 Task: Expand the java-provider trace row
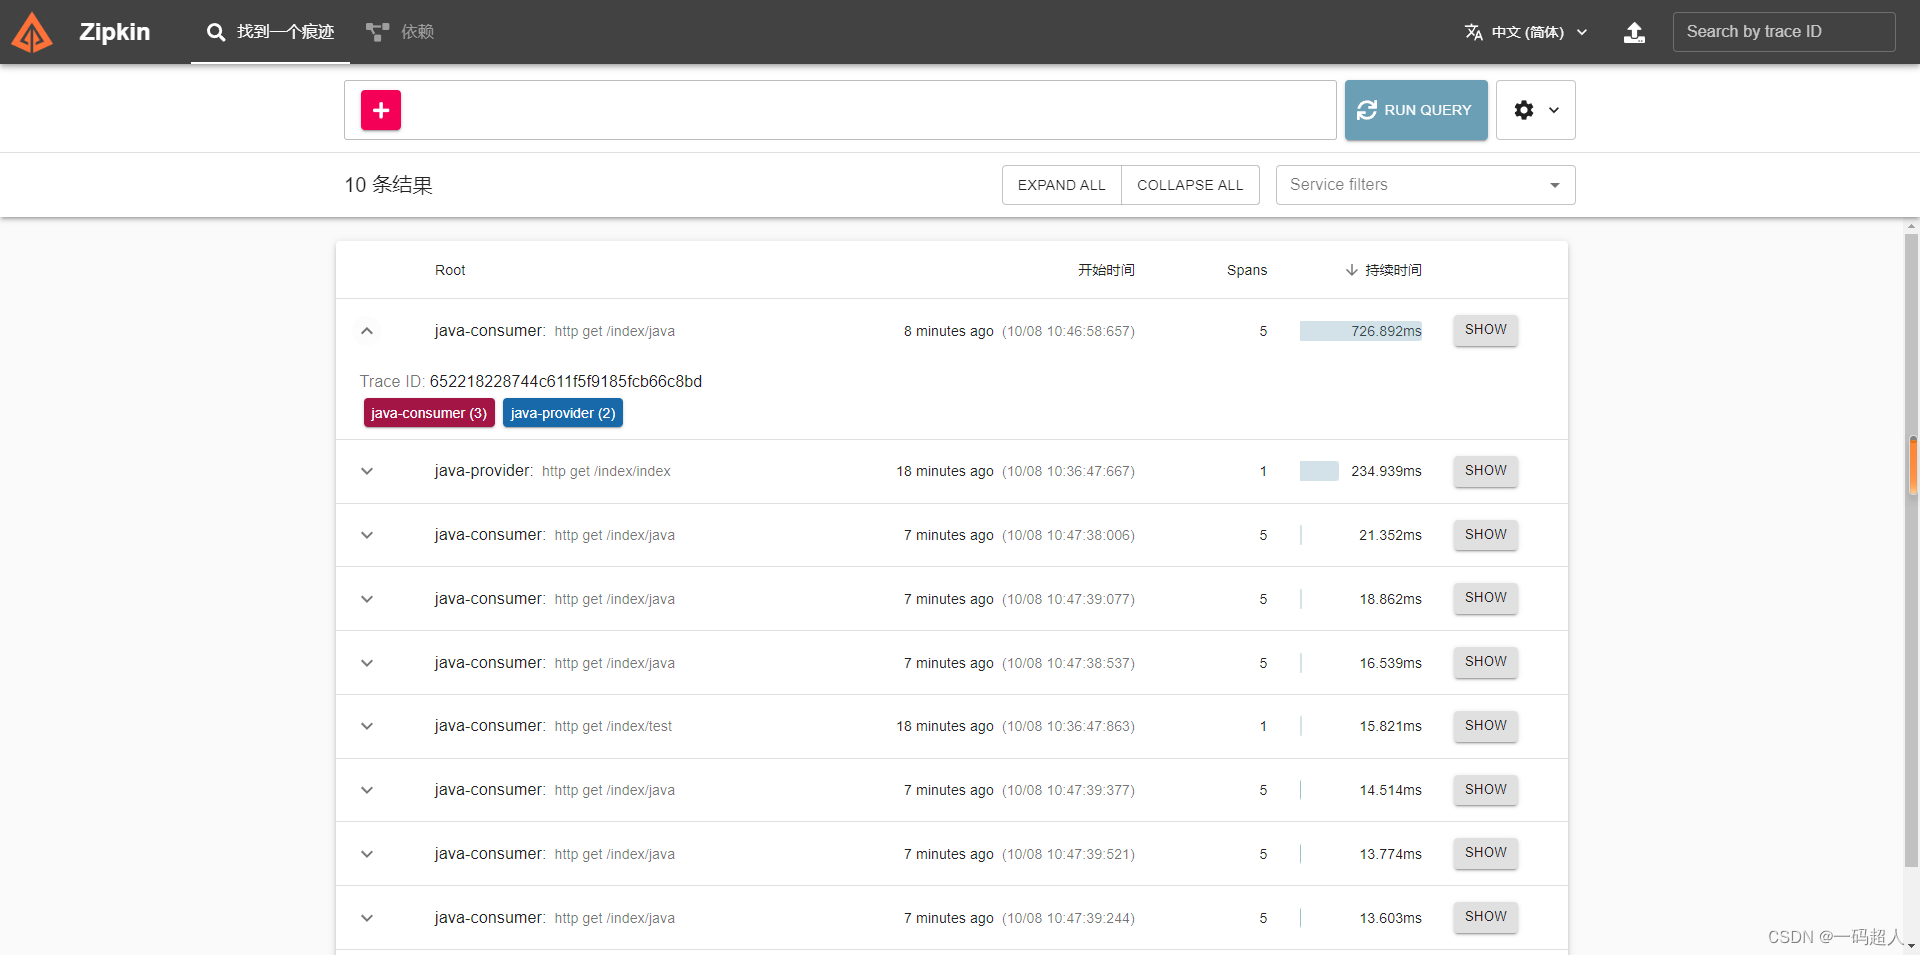pos(367,471)
